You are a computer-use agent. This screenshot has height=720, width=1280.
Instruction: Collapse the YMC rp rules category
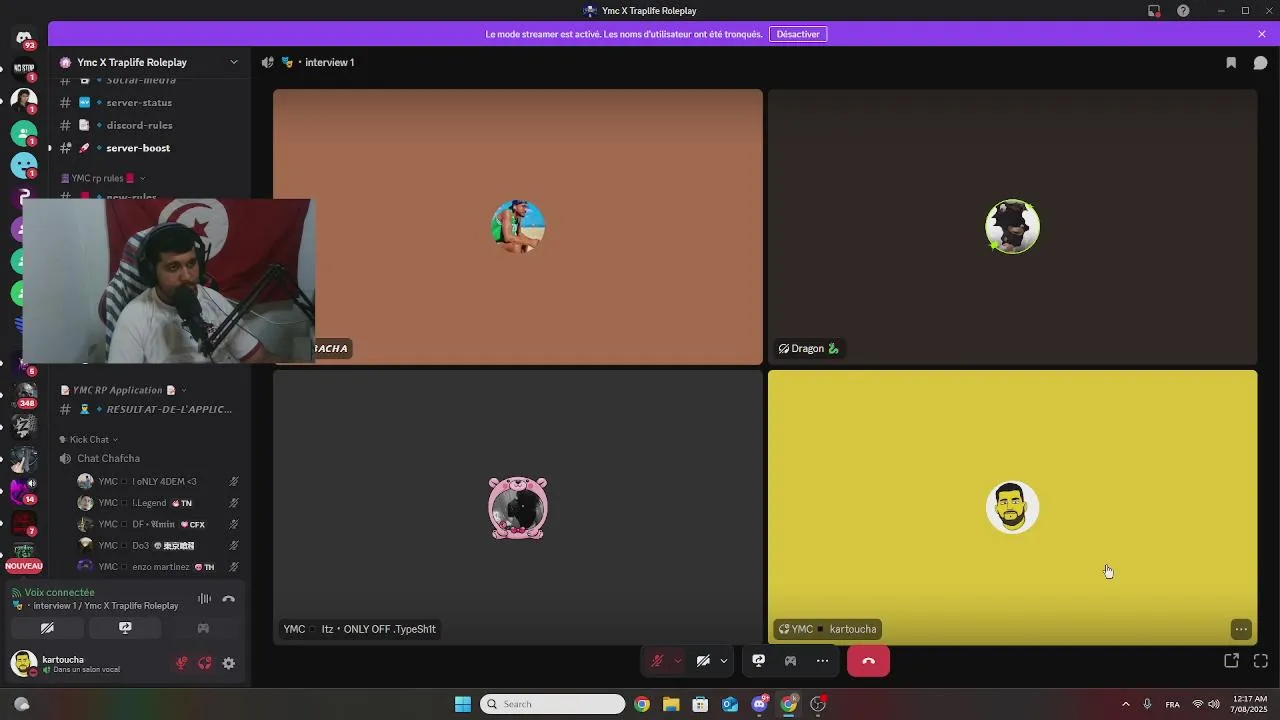tap(103, 178)
